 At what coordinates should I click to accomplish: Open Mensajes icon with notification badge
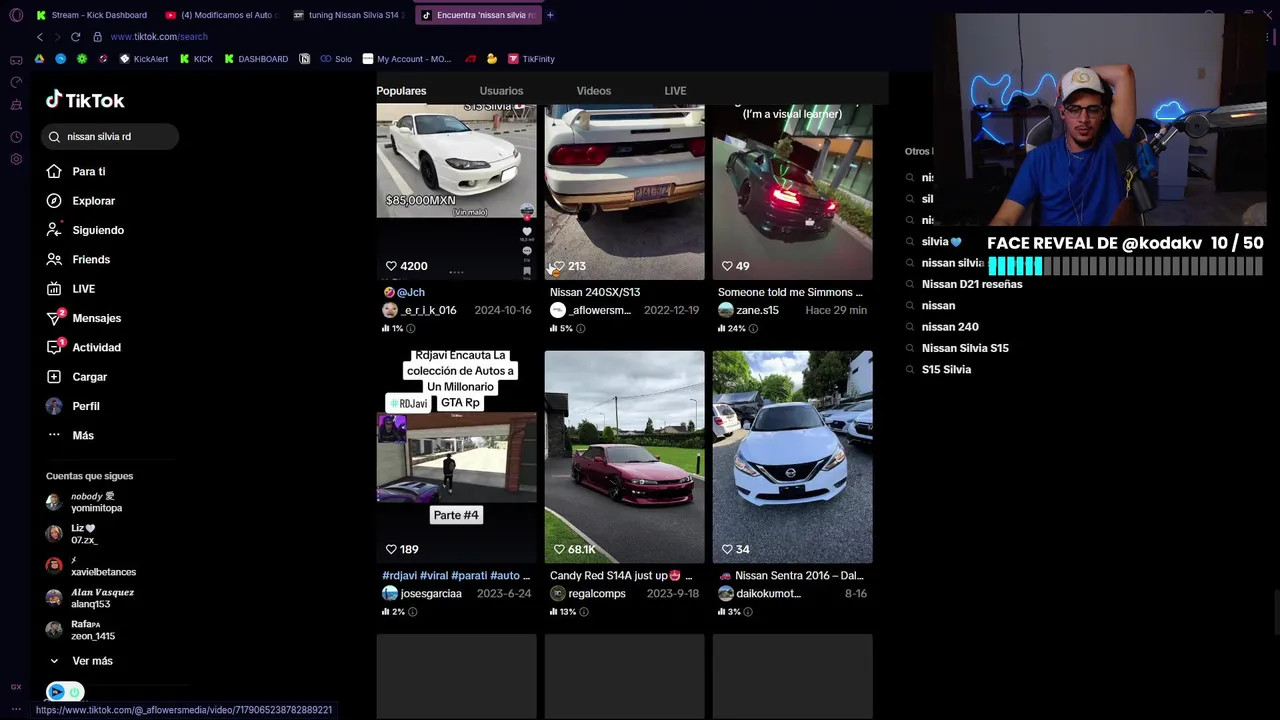(54, 318)
